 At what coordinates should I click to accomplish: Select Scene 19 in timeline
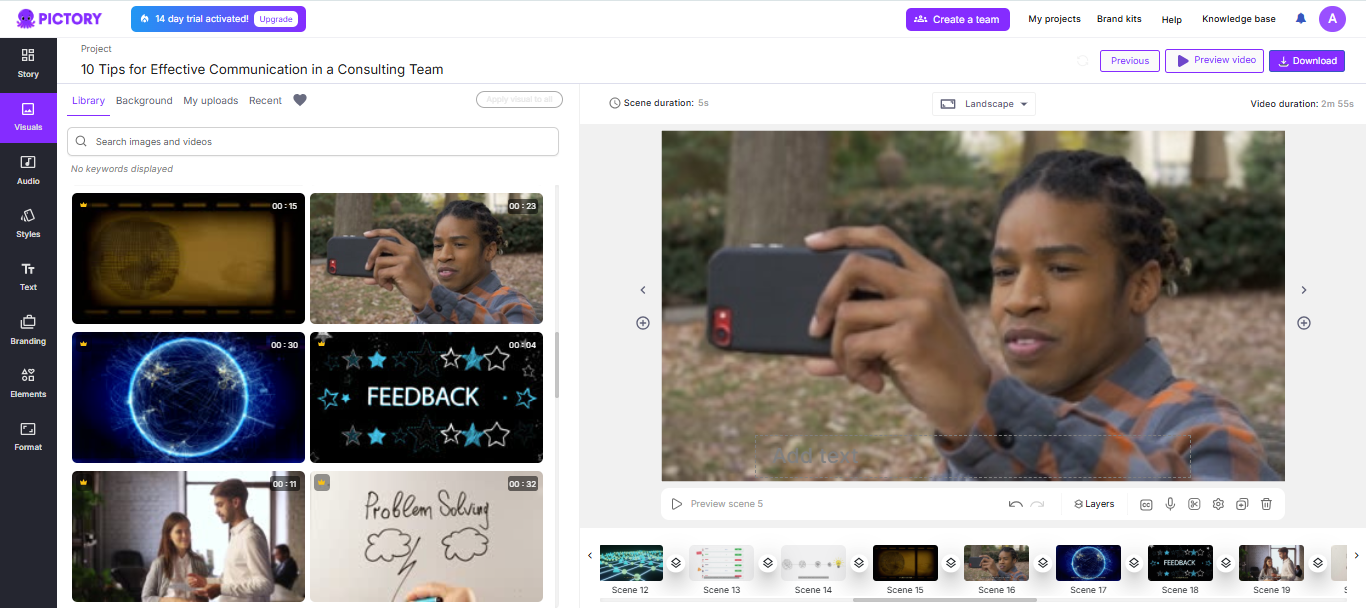pos(1271,563)
